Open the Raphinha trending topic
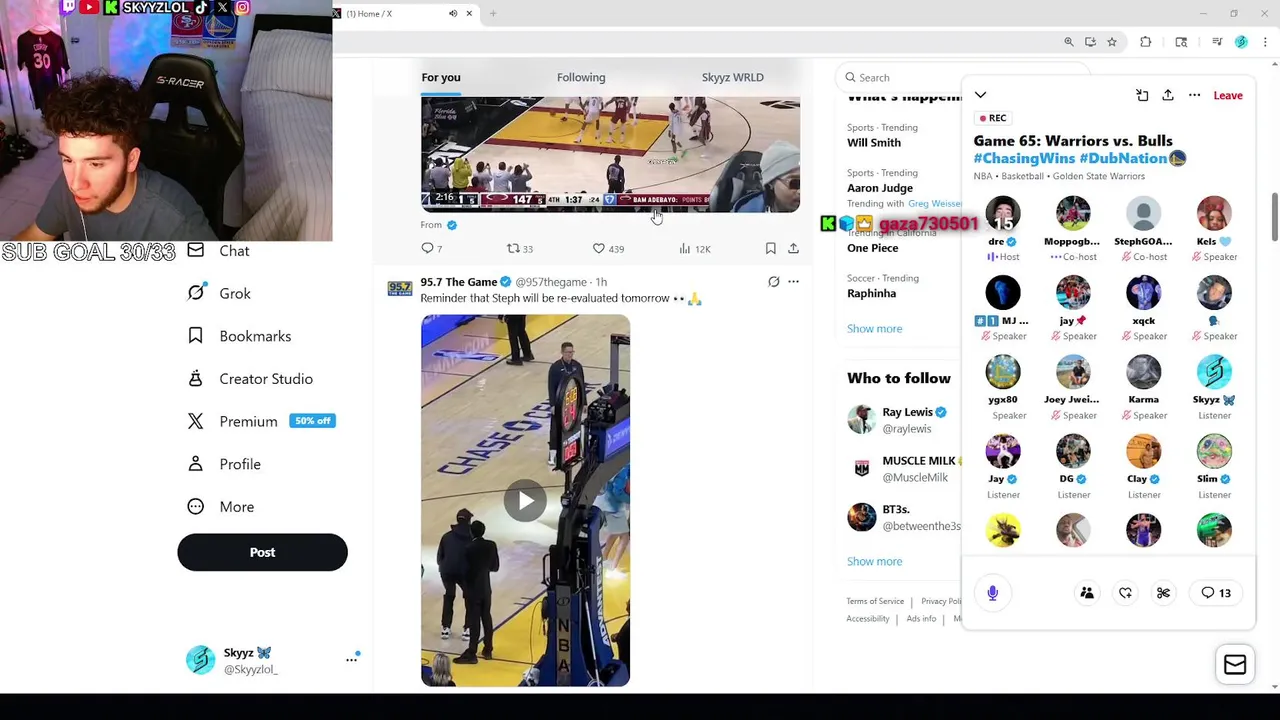This screenshot has height=720, width=1280. (872, 293)
